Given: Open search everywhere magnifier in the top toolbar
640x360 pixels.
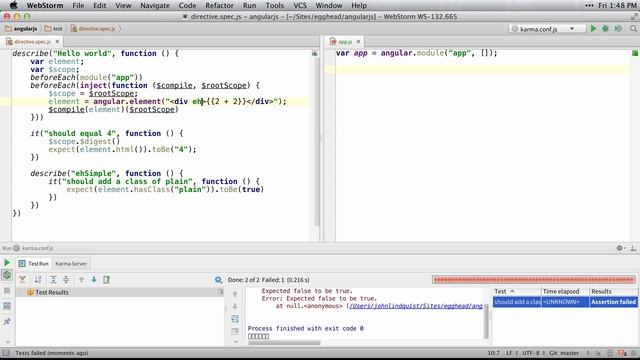Looking at the screenshot, I should (x=633, y=29).
